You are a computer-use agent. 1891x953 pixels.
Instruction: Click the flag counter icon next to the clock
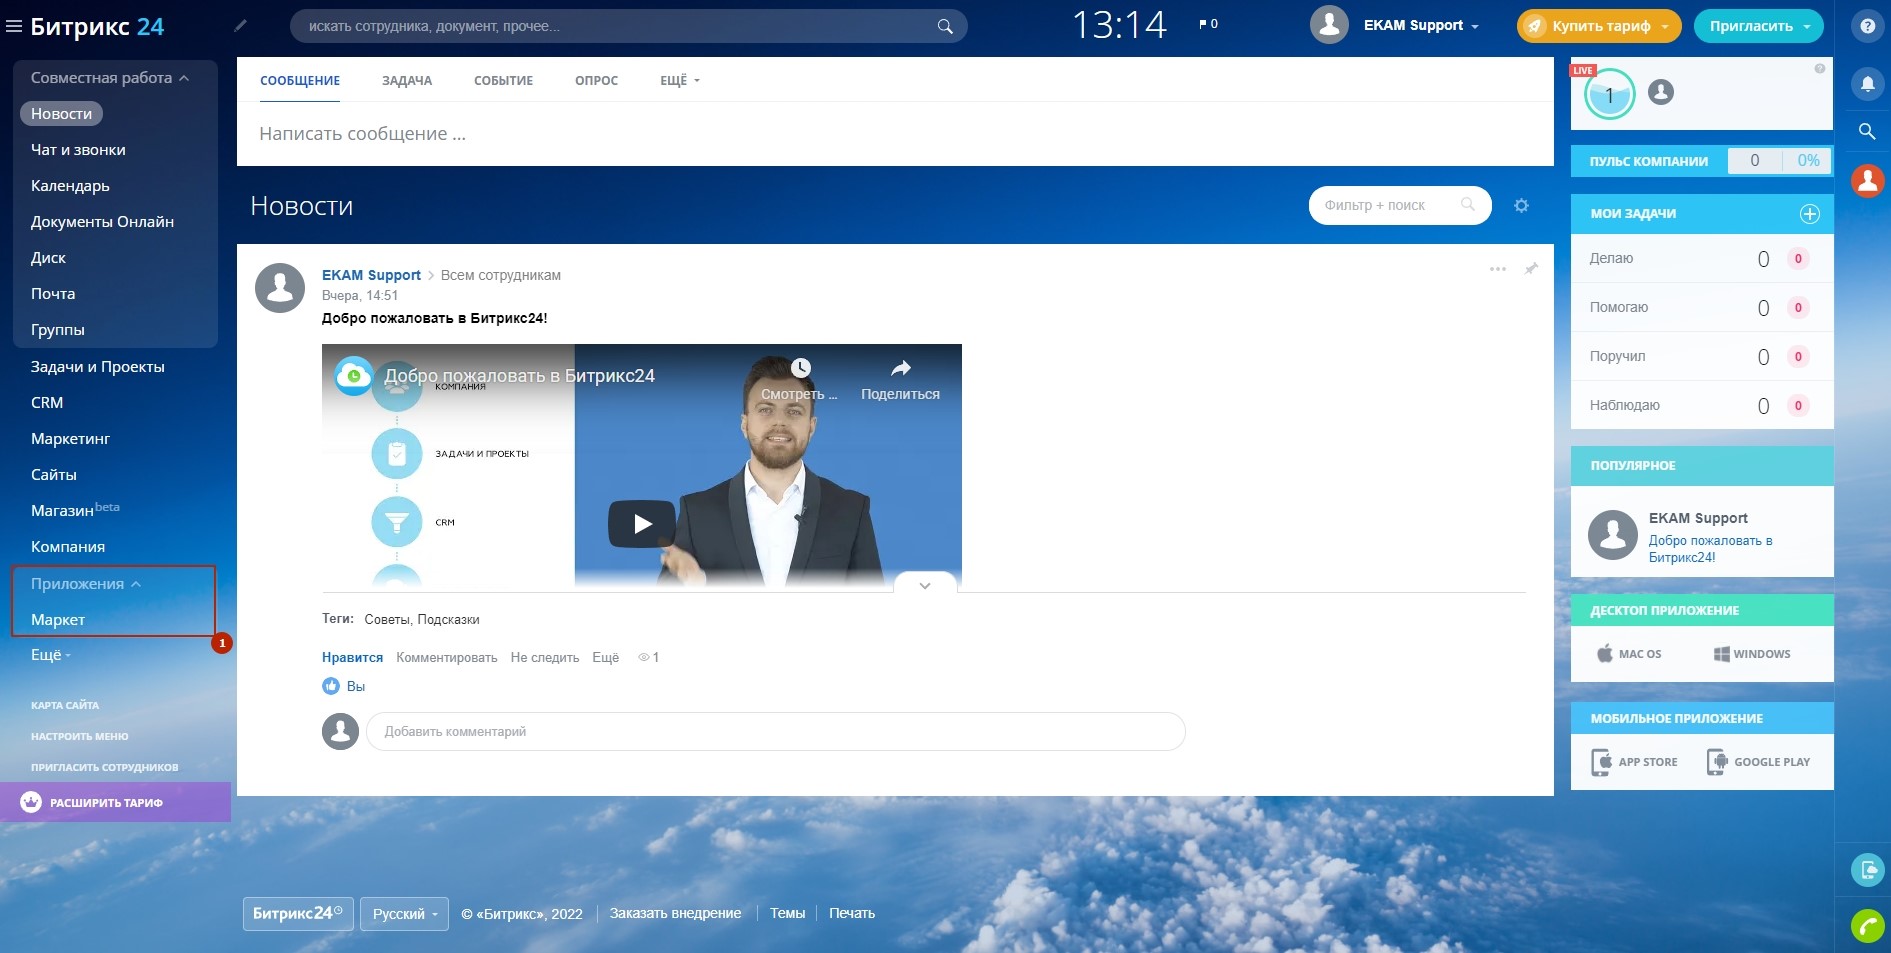point(1208,24)
